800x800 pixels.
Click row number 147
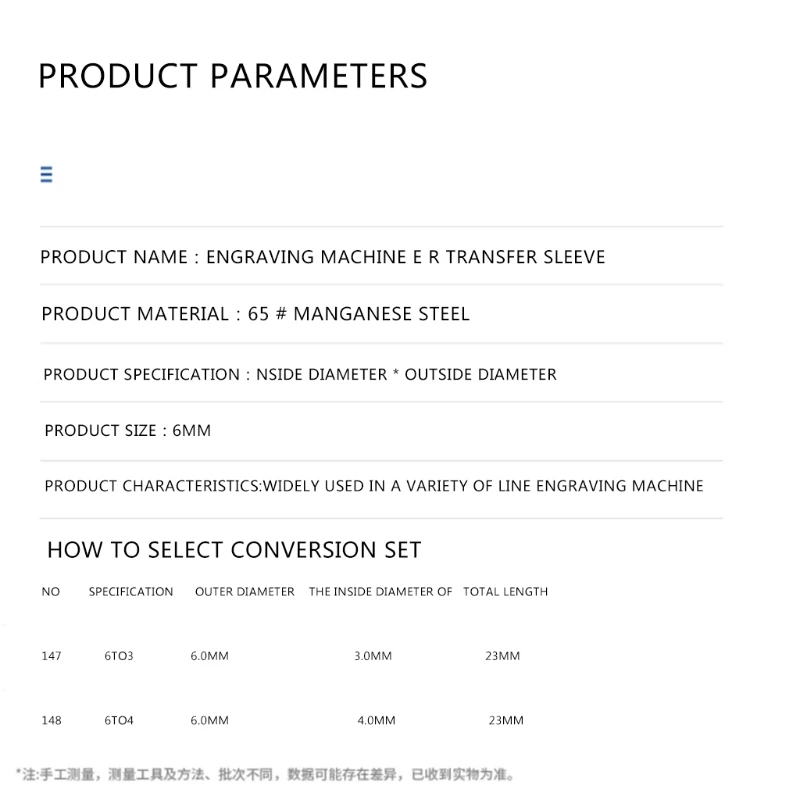pos(52,656)
